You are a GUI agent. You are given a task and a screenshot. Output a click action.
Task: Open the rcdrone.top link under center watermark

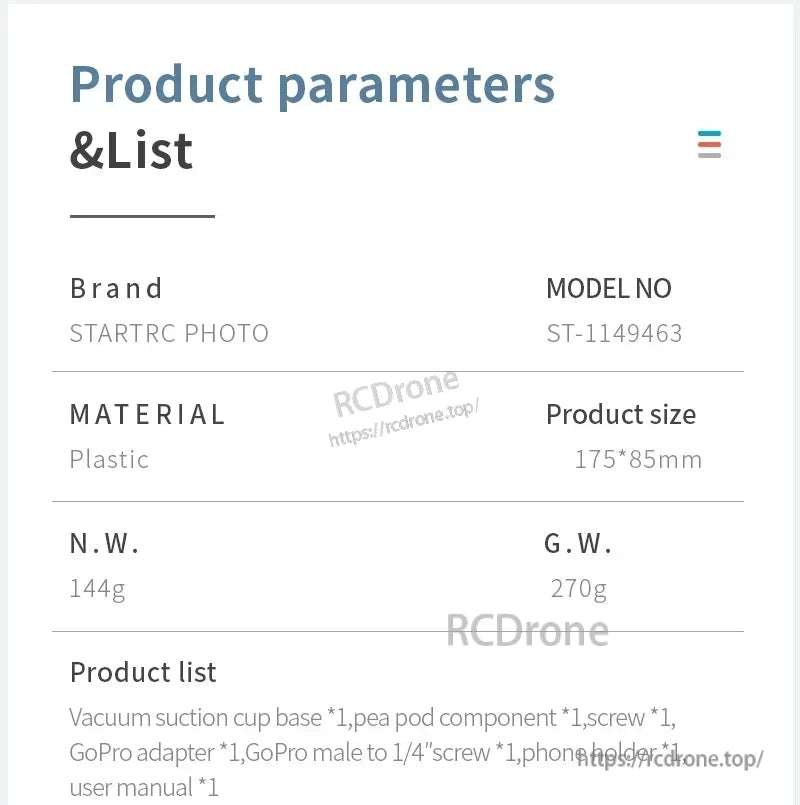pos(405,423)
